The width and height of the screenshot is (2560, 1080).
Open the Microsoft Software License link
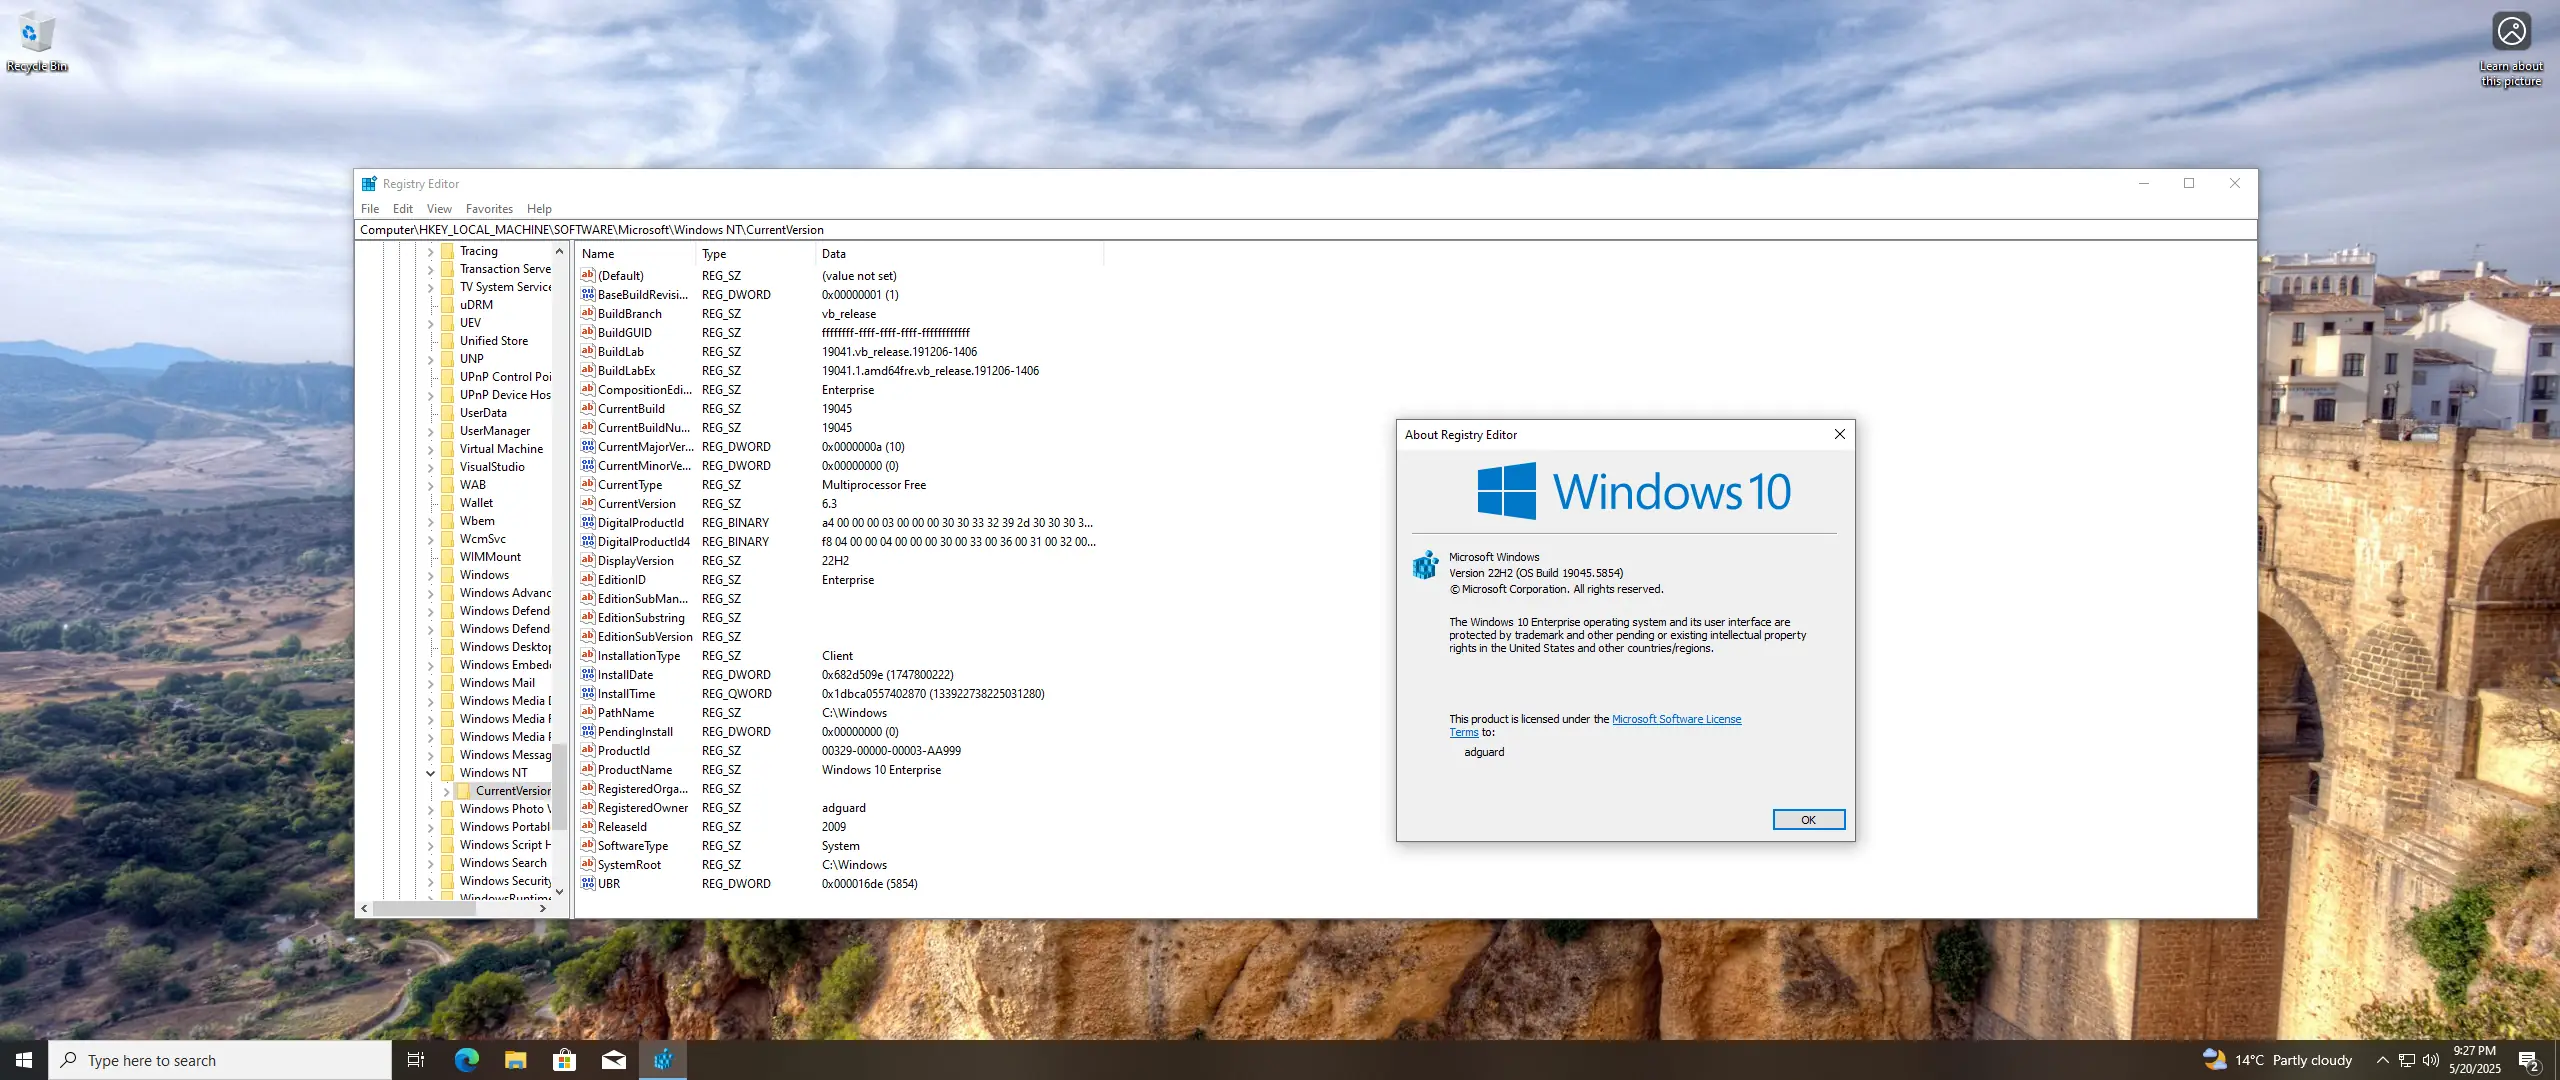[1676, 719]
